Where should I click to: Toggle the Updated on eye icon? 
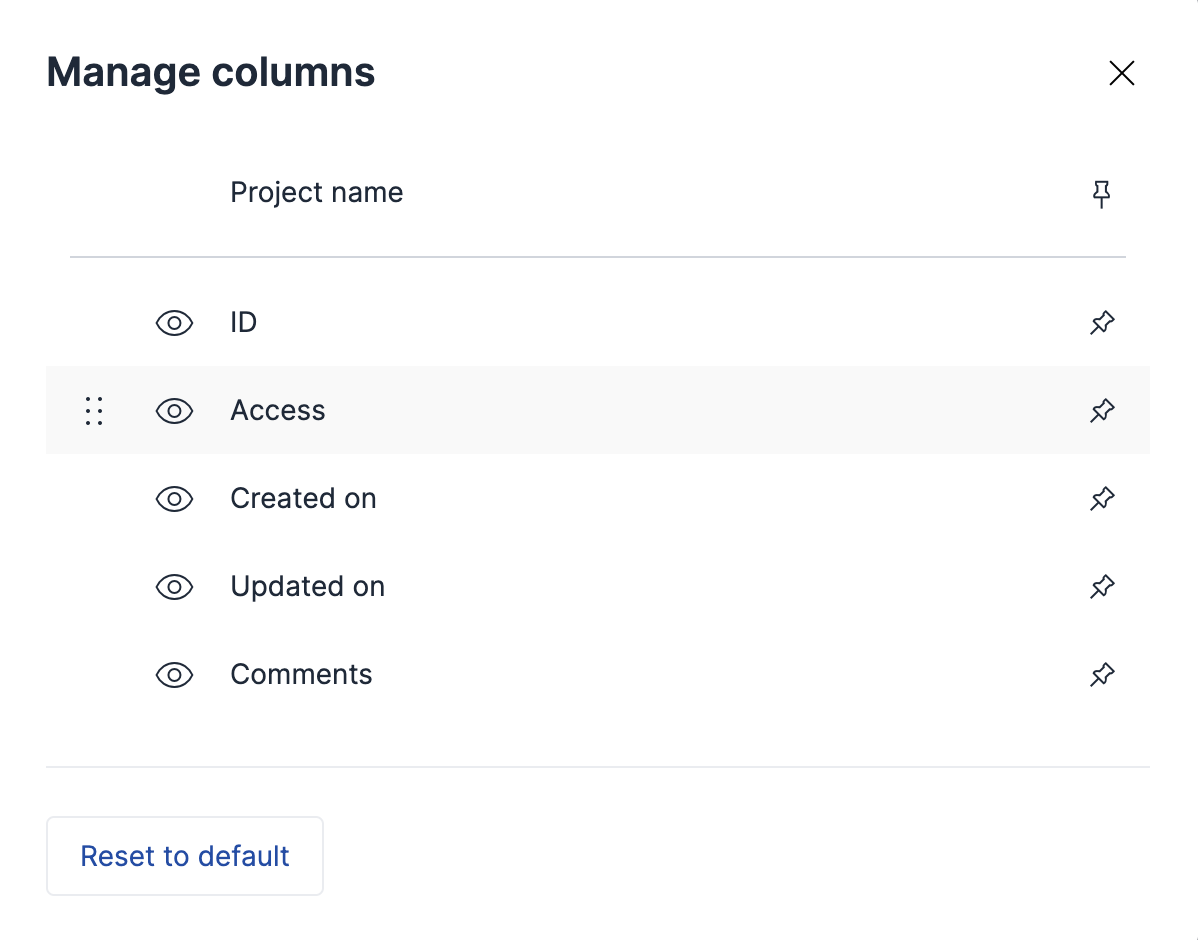point(174,587)
